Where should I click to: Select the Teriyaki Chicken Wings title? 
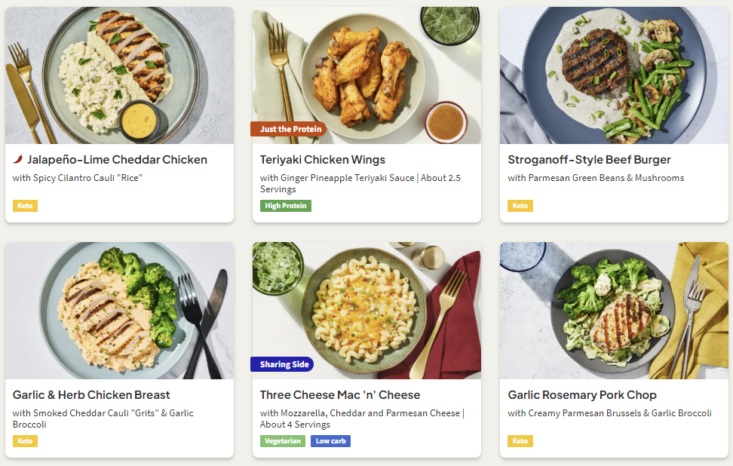(x=322, y=159)
